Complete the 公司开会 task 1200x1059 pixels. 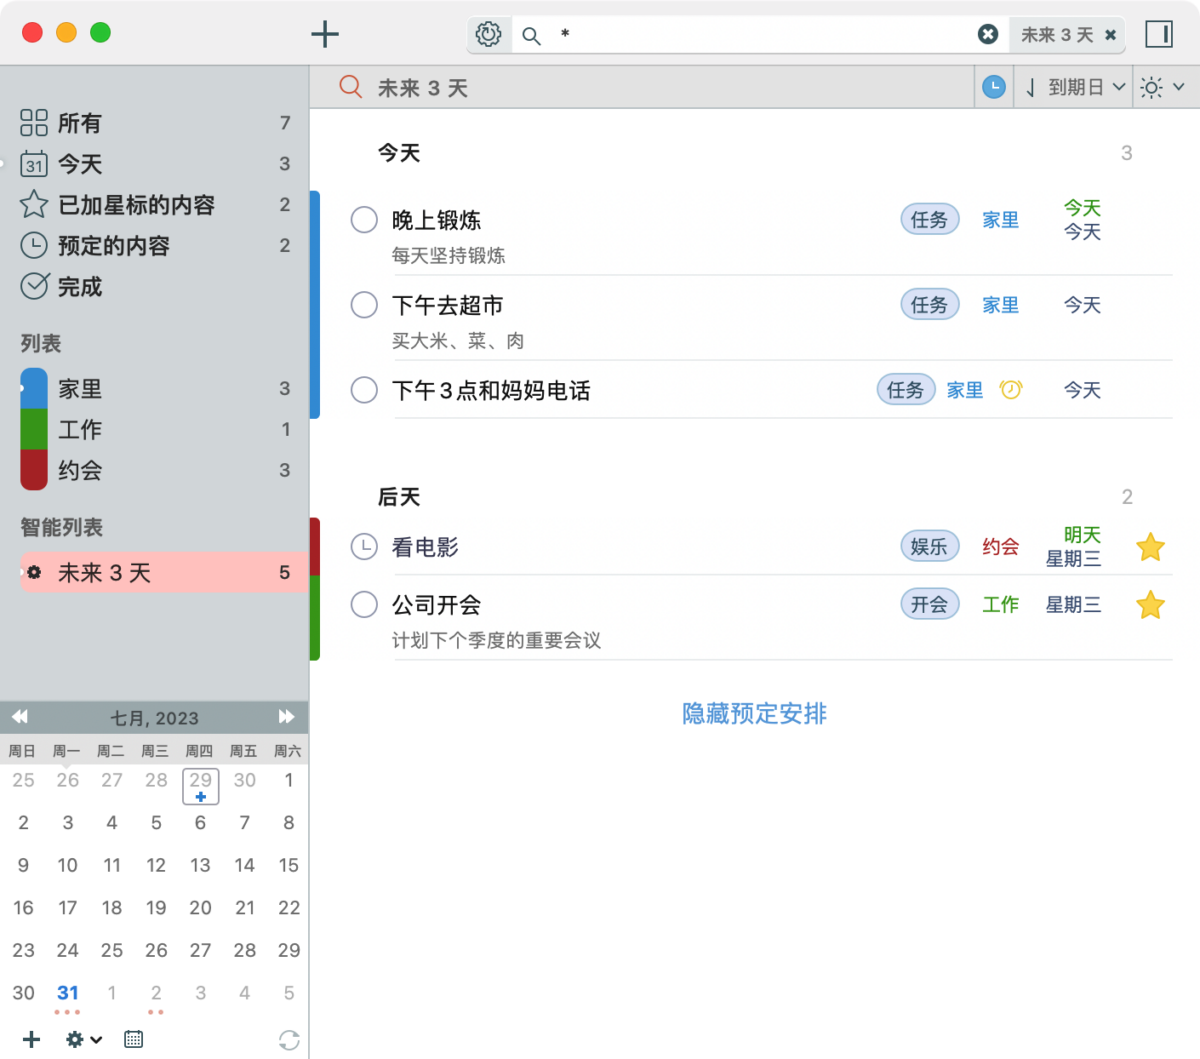pyautogui.click(x=364, y=604)
